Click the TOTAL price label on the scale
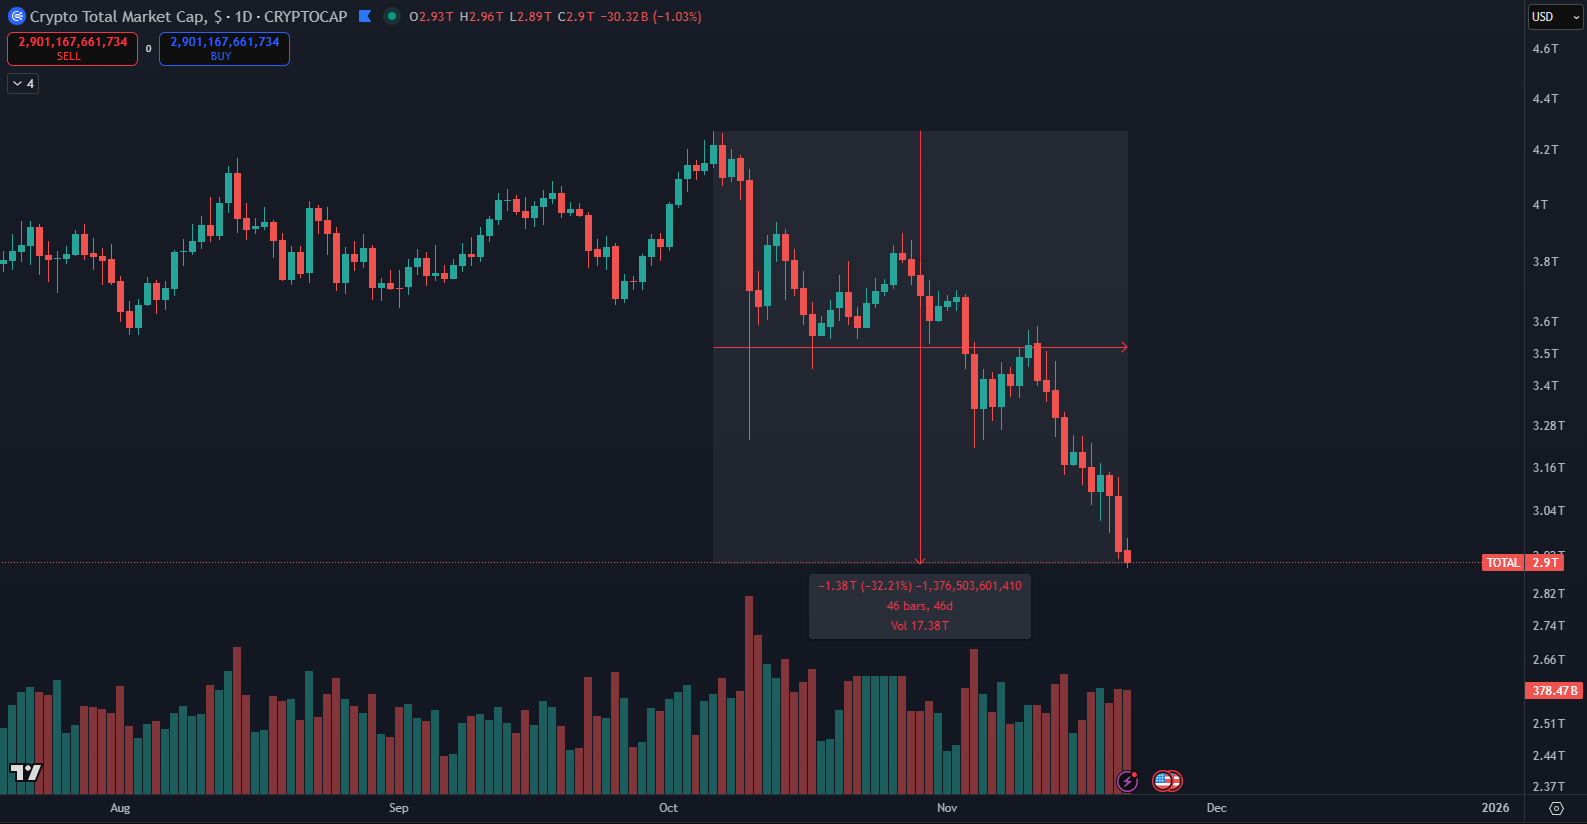 point(1502,563)
